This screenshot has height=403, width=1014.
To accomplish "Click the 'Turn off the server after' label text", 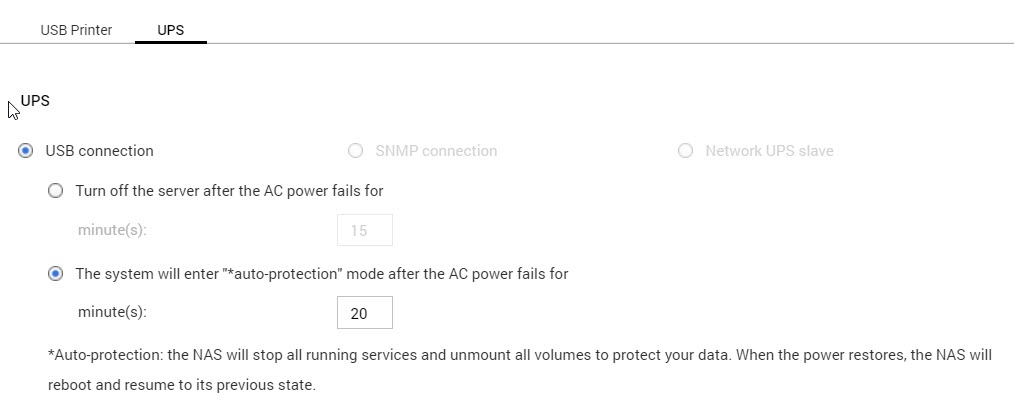I will pos(229,190).
